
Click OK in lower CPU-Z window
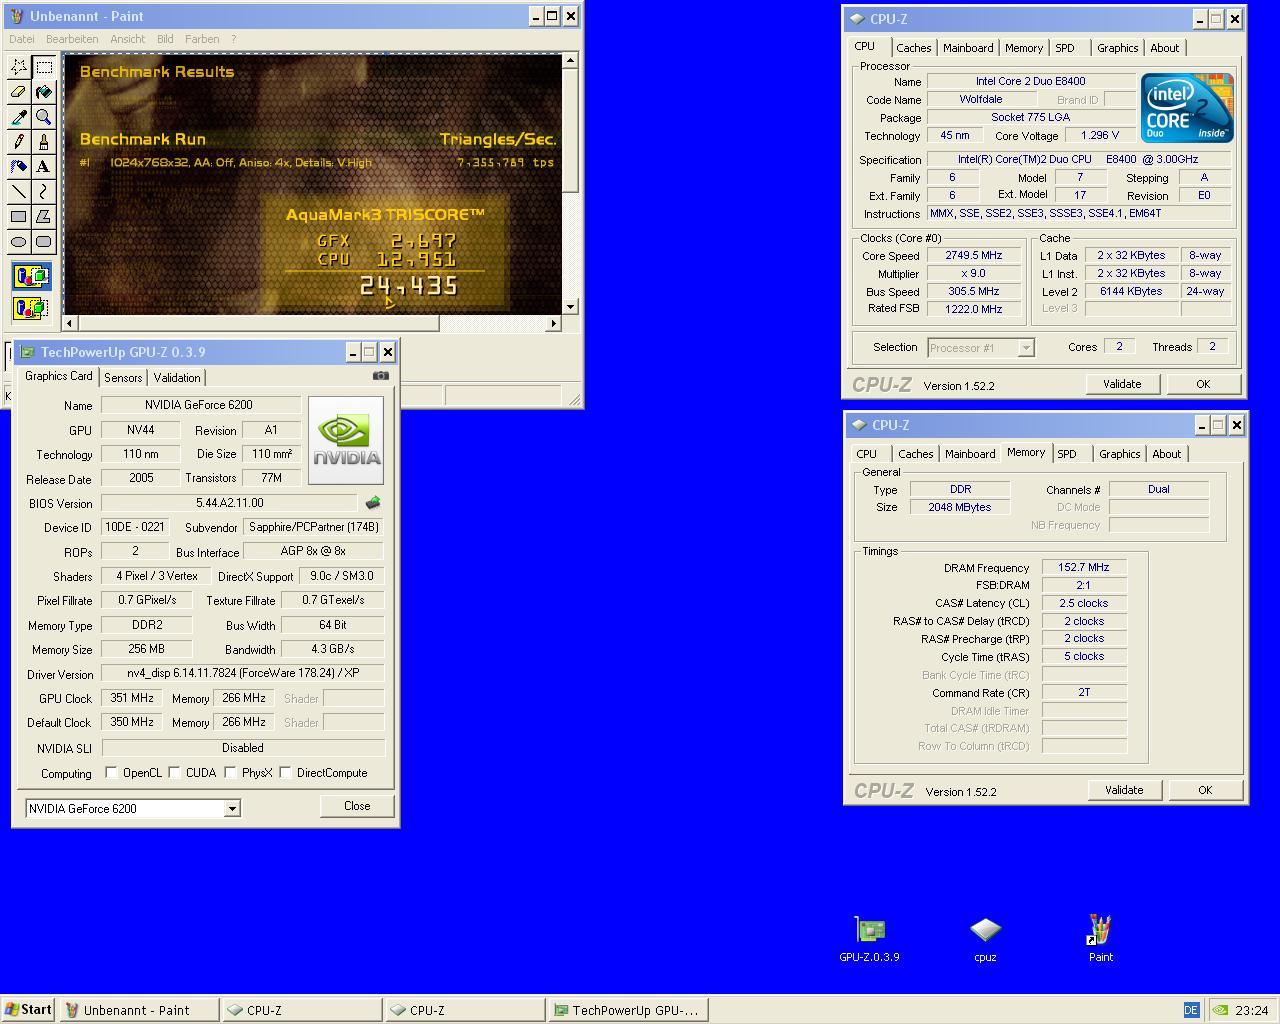click(1205, 790)
